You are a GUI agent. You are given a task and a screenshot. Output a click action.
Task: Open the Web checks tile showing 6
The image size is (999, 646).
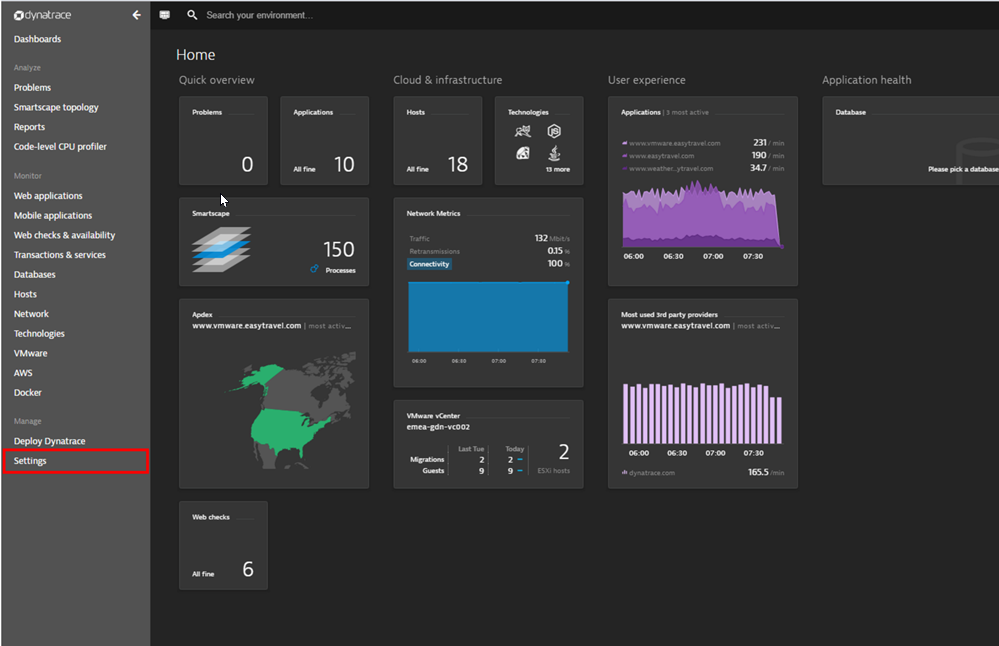point(223,545)
